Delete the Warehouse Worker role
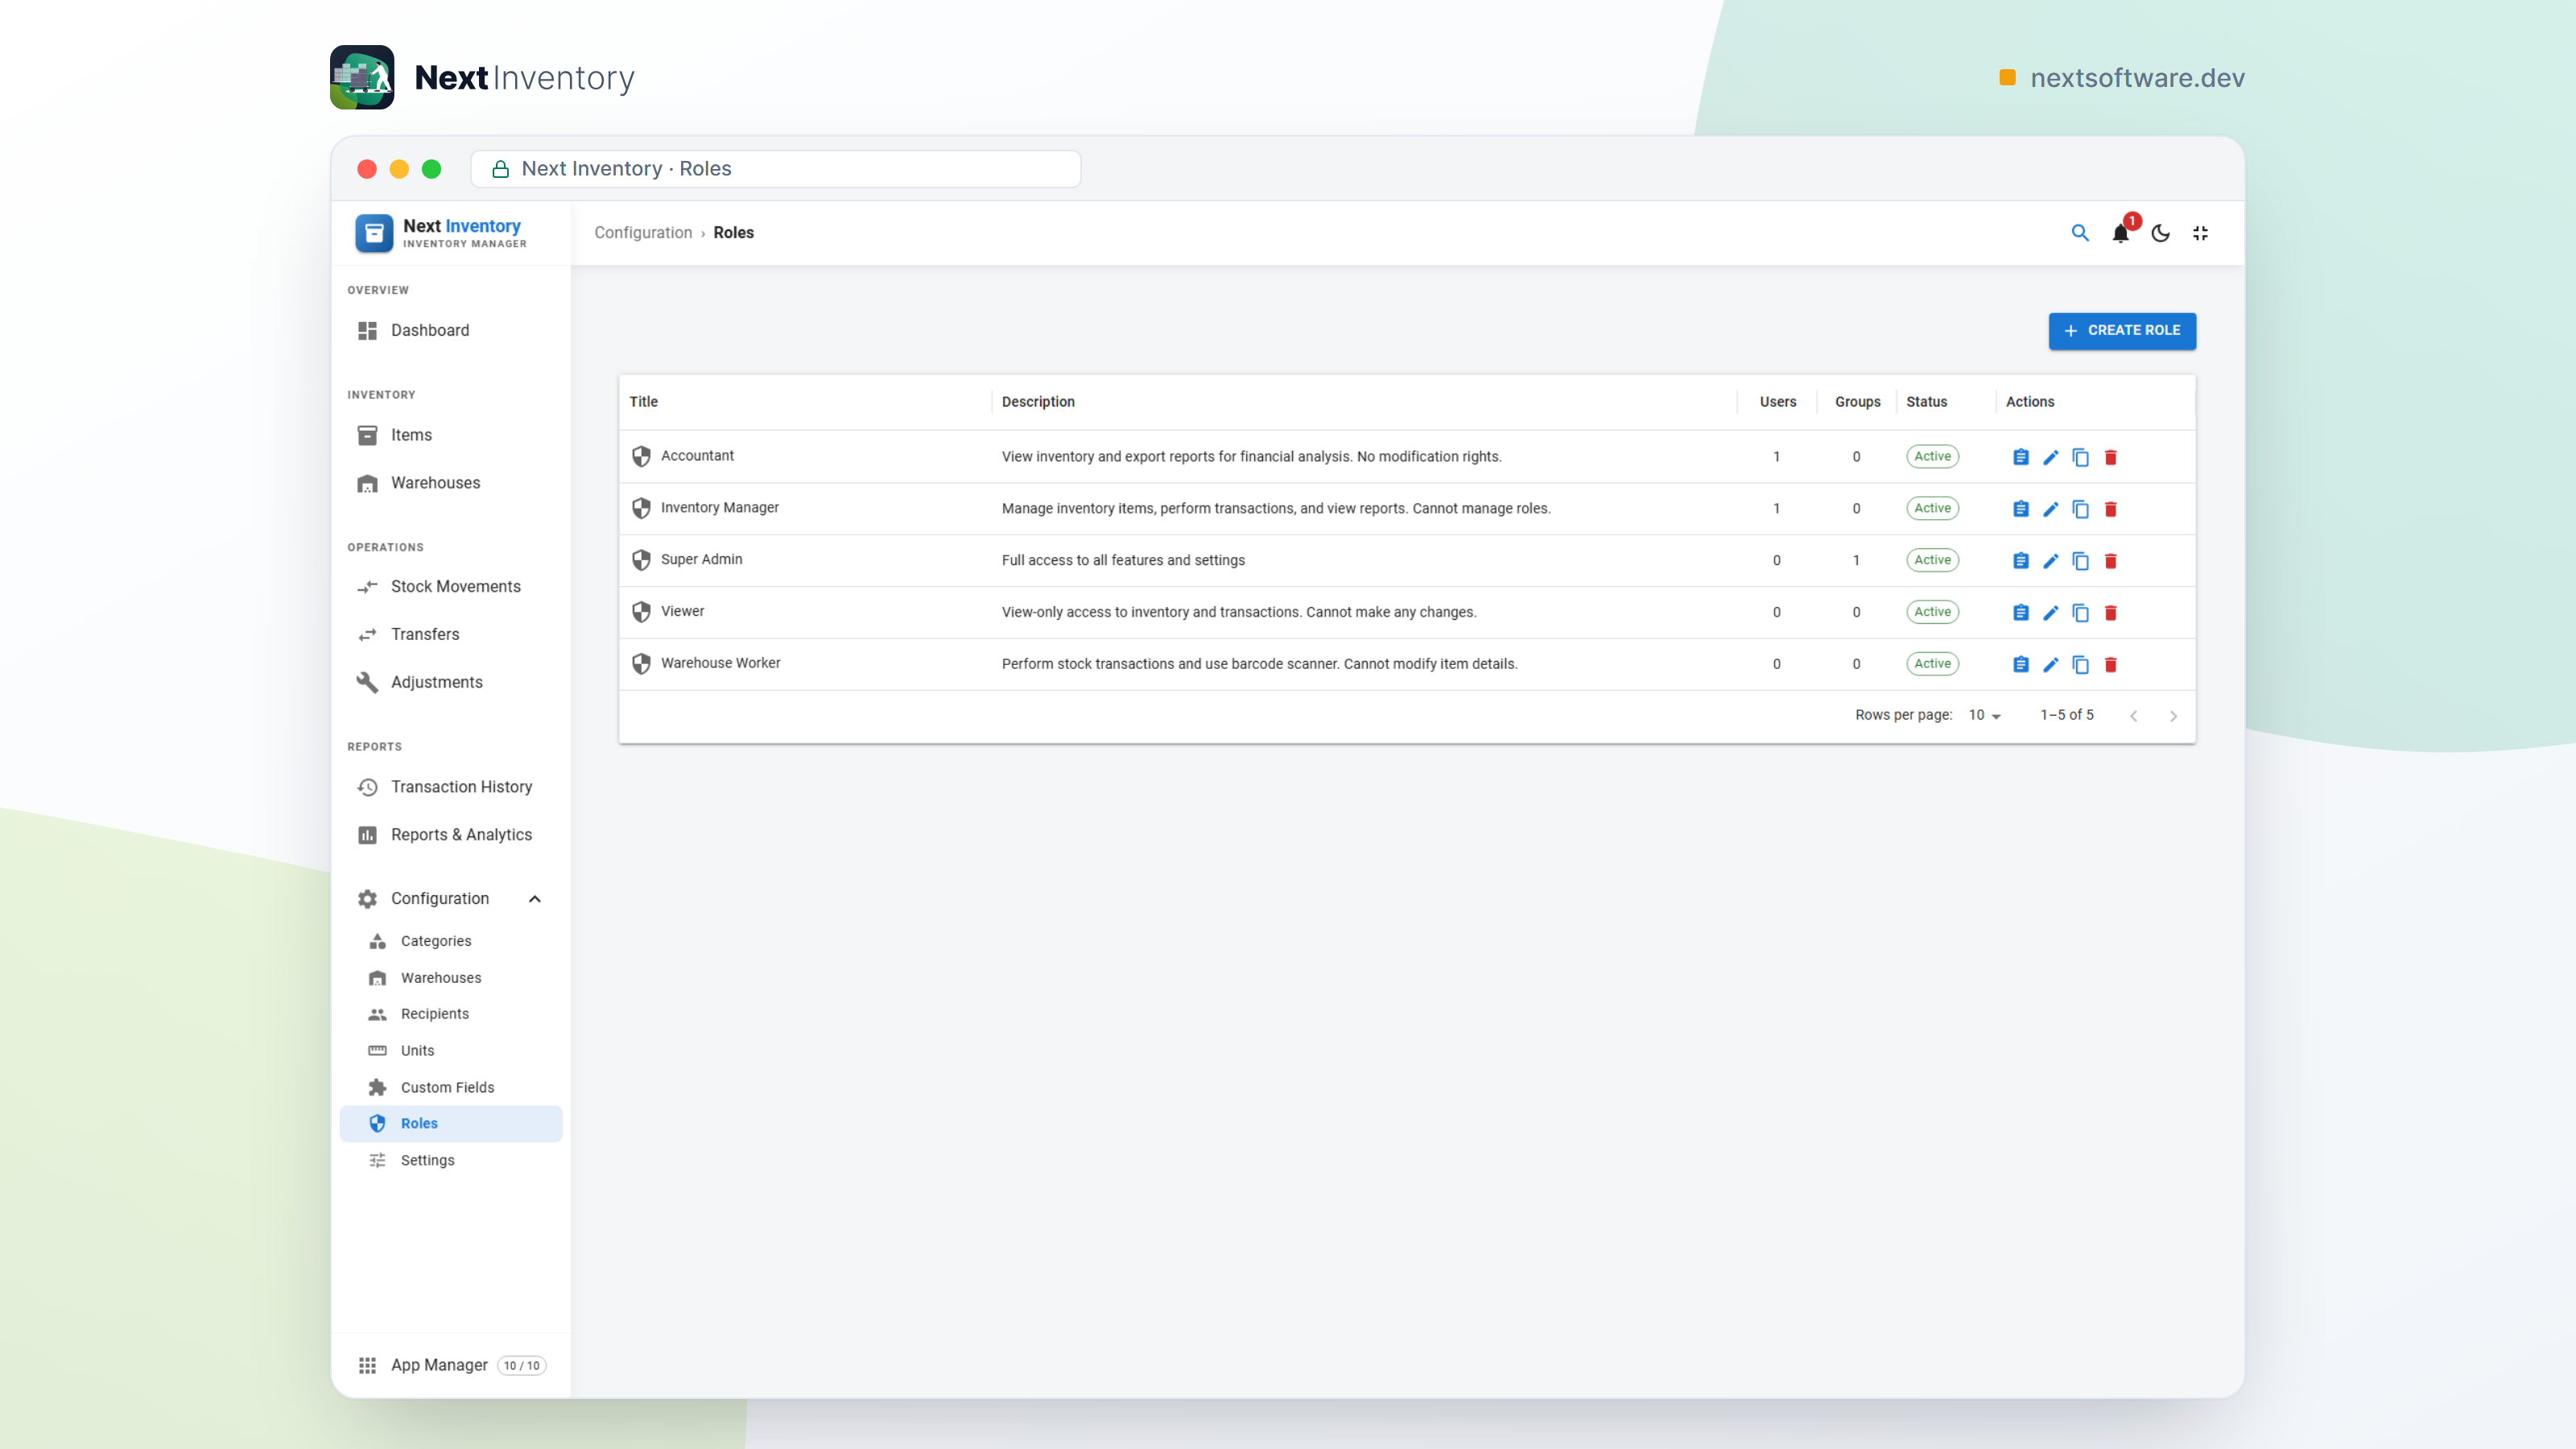The width and height of the screenshot is (2576, 1449). tap(2110, 665)
